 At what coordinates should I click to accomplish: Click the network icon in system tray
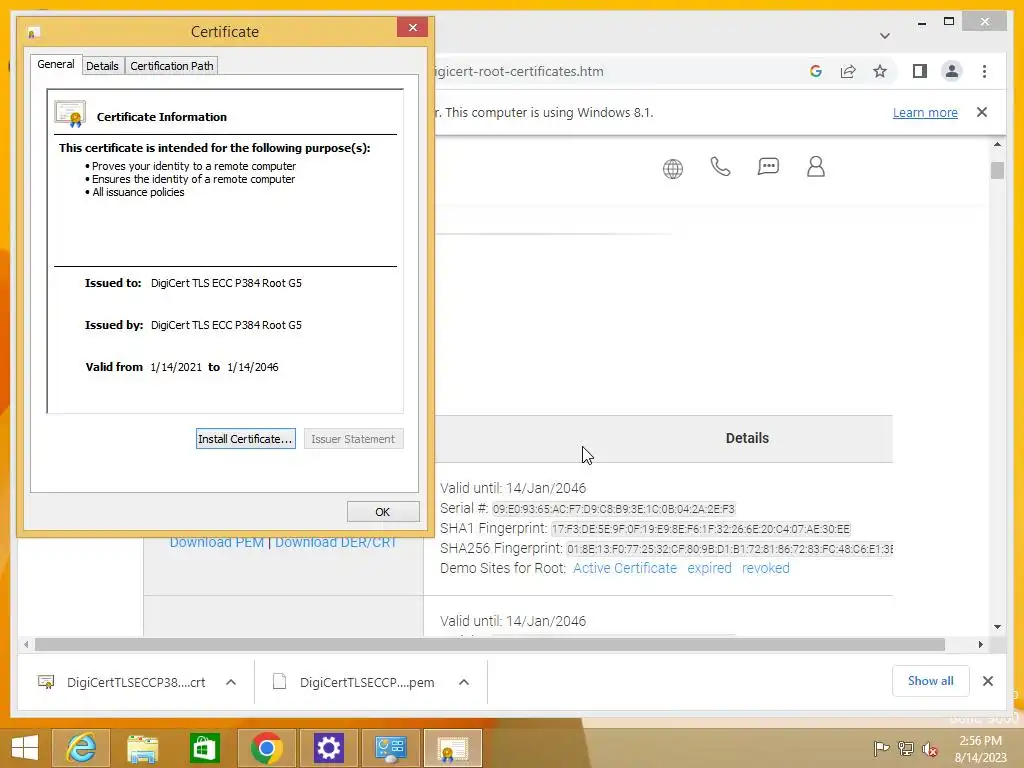[905, 748]
